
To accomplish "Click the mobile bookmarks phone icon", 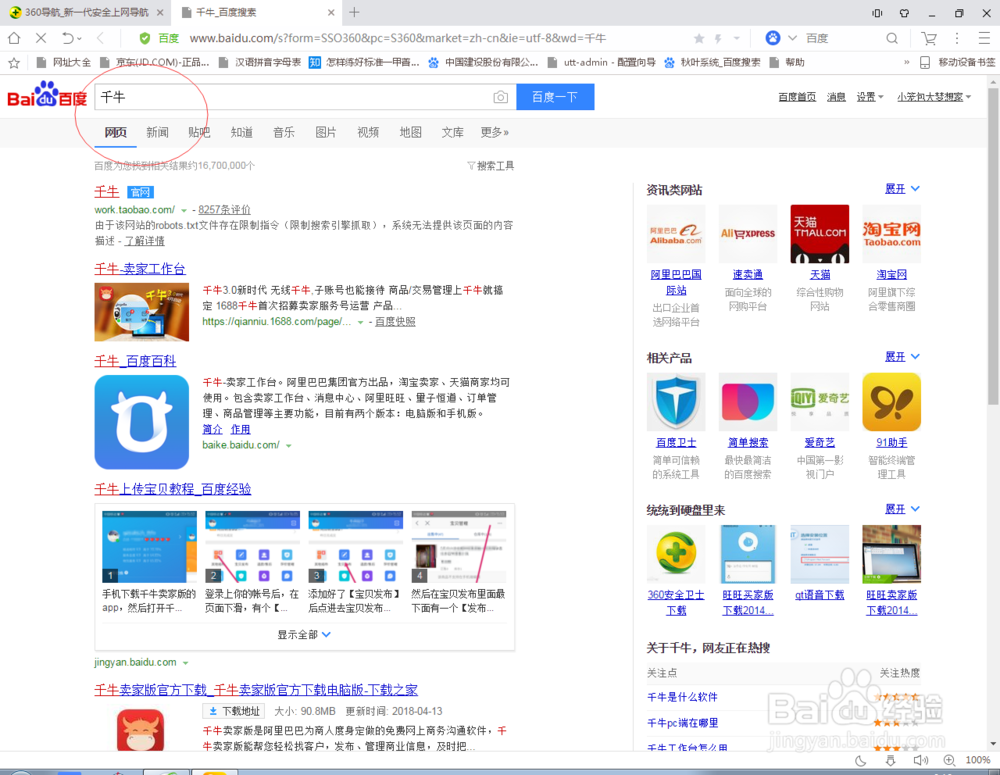I will pyautogui.click(x=925, y=61).
